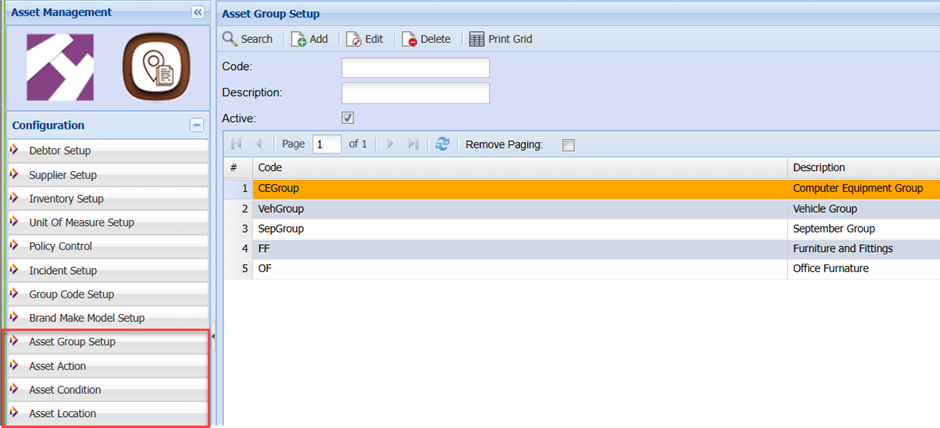Open Group Code Setup
This screenshot has height=428, width=940.
(x=108, y=294)
